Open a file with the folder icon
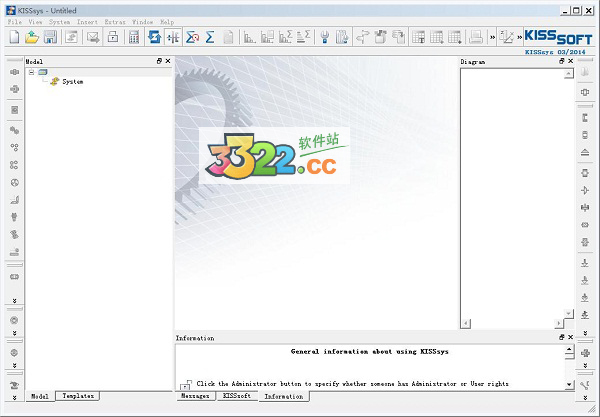 (32, 38)
